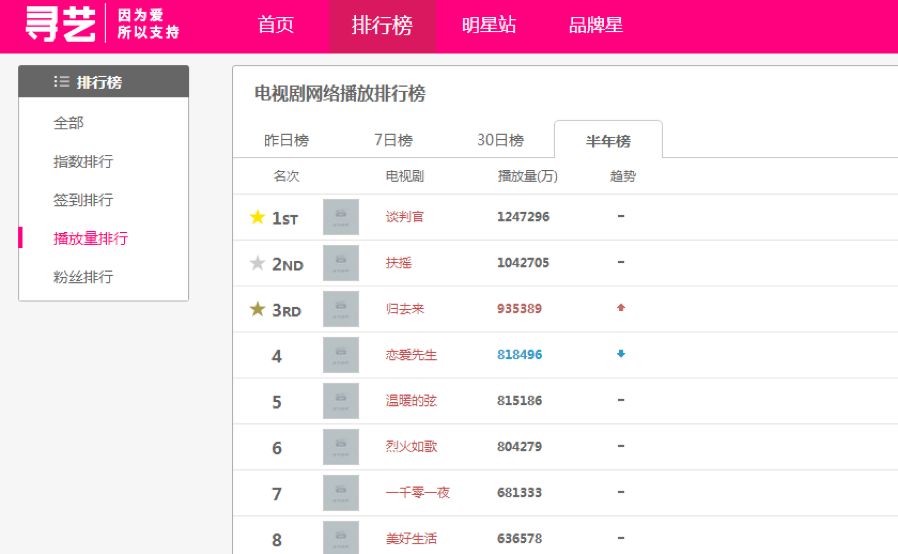This screenshot has width=898, height=554.
Task: Click the blue down arrow for 恋爱先生
Action: (x=621, y=353)
